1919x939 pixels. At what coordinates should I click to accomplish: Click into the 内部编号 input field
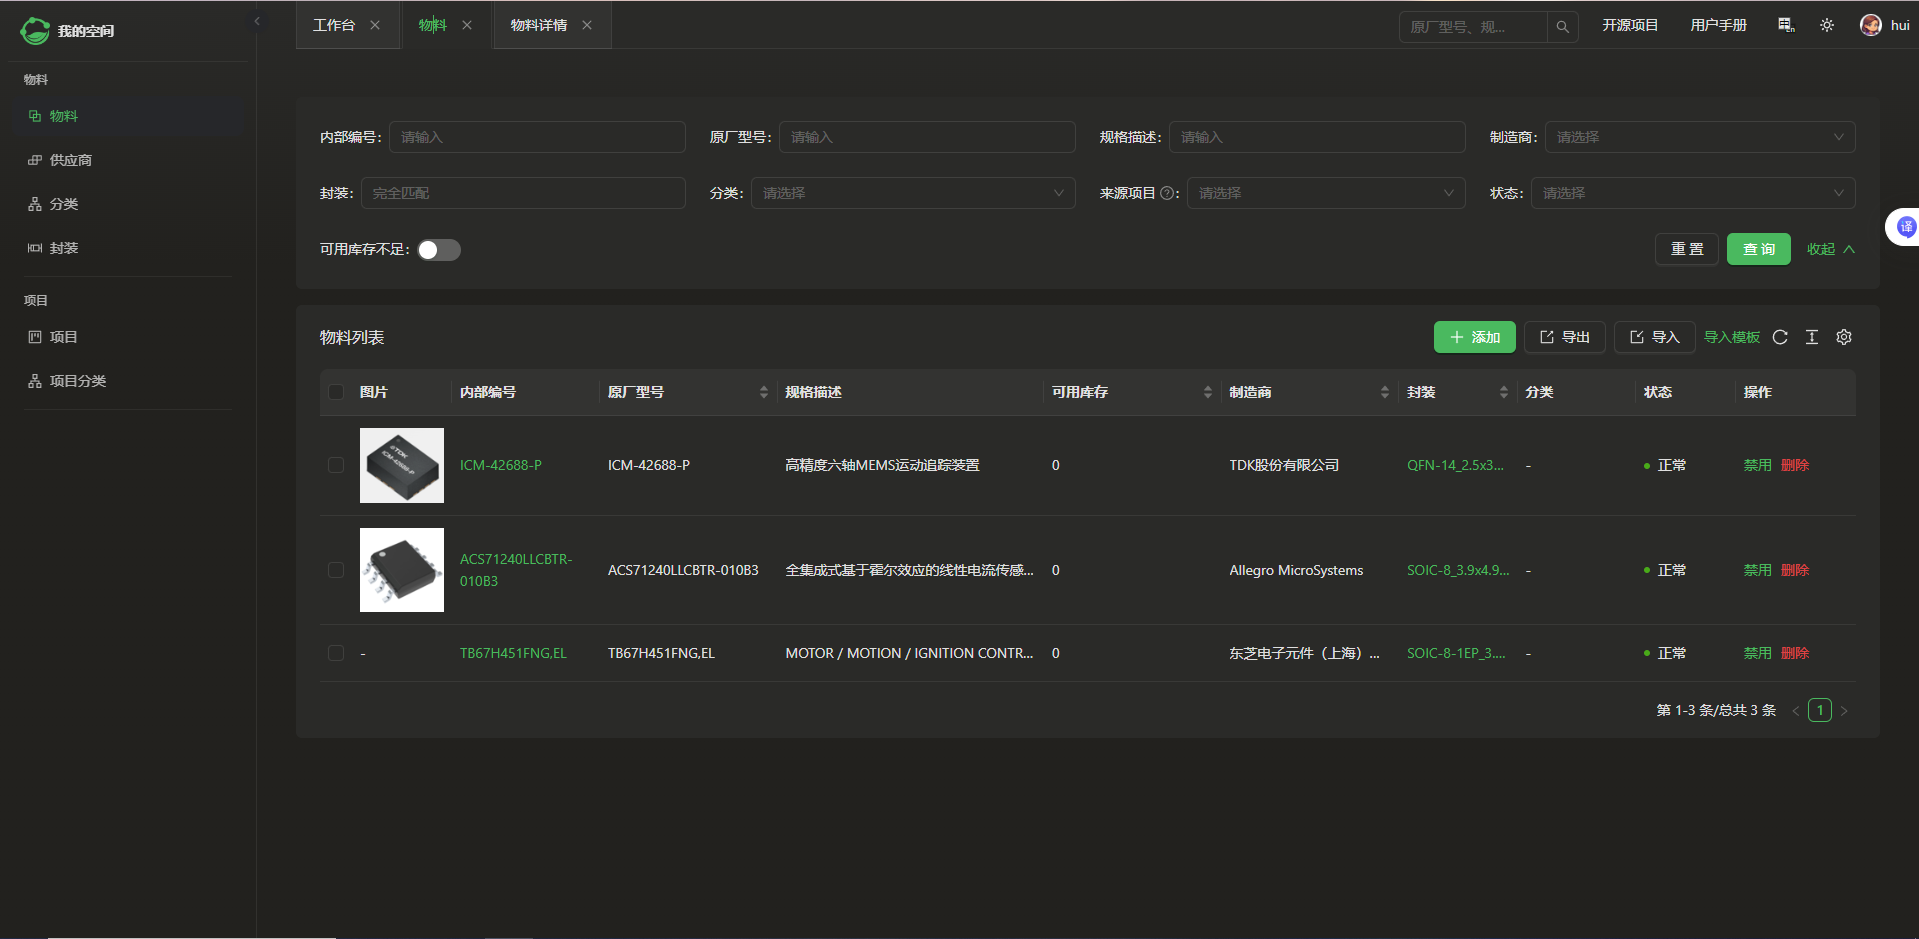pos(537,137)
